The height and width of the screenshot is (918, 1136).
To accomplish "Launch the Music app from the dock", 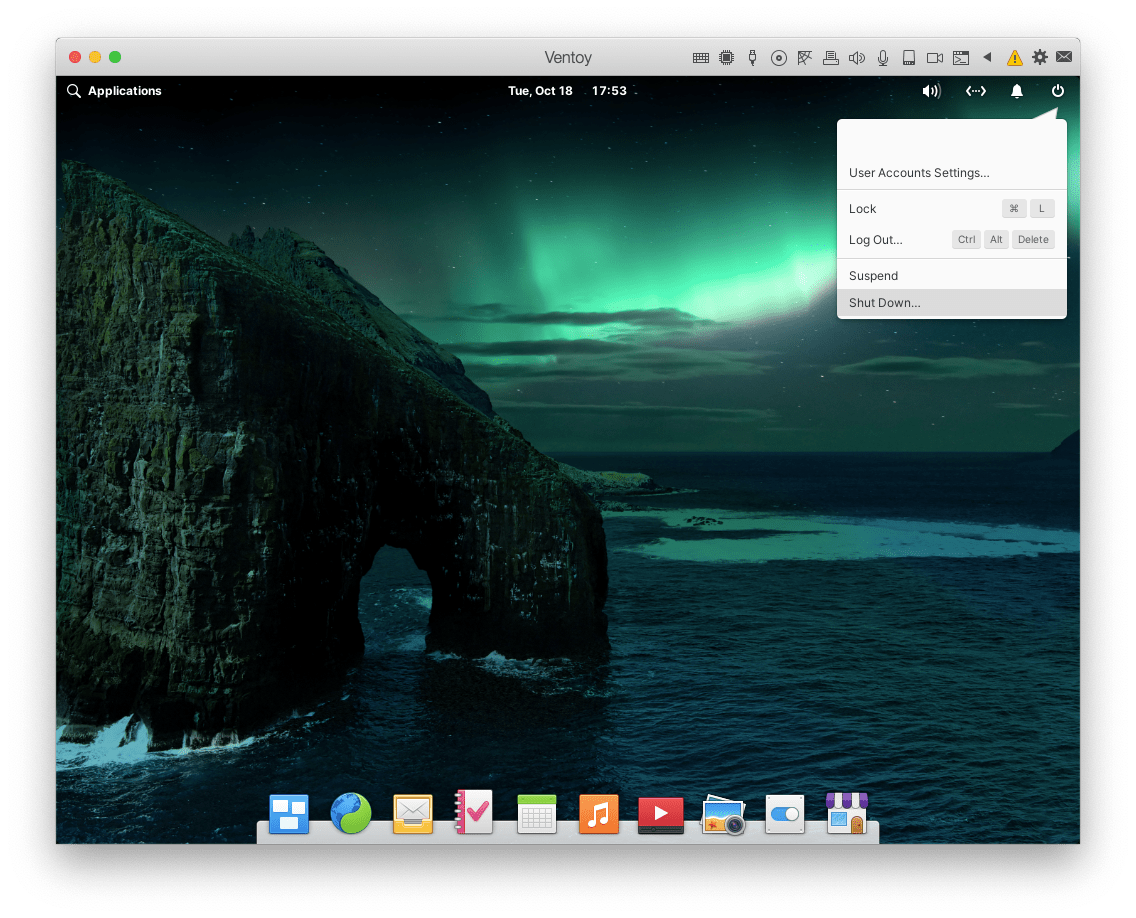I will 598,814.
